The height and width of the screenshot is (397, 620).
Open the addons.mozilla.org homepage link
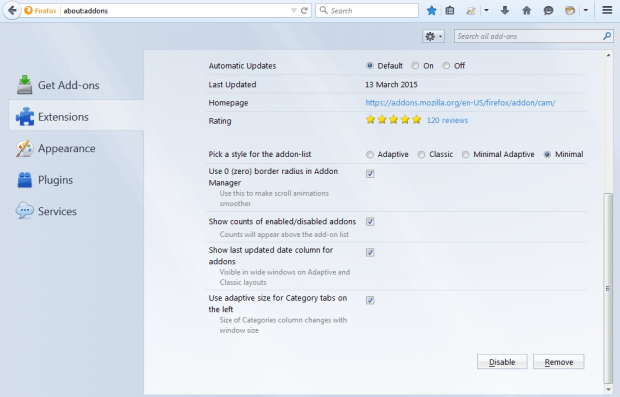(460, 103)
